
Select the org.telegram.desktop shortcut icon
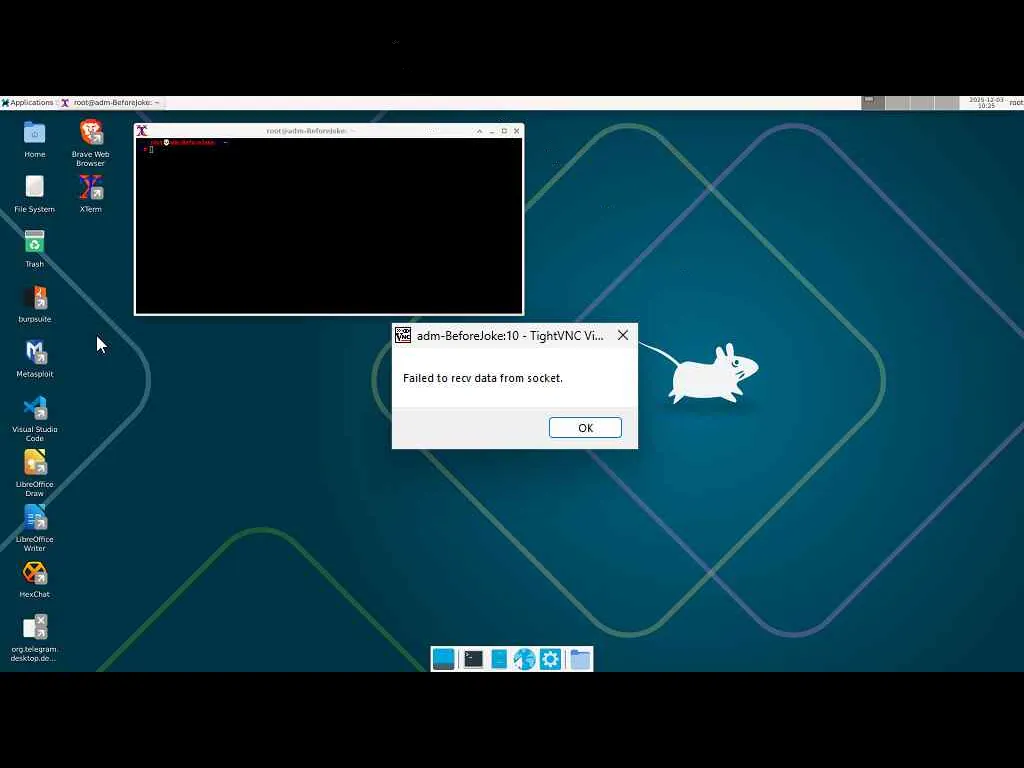[x=35, y=638]
